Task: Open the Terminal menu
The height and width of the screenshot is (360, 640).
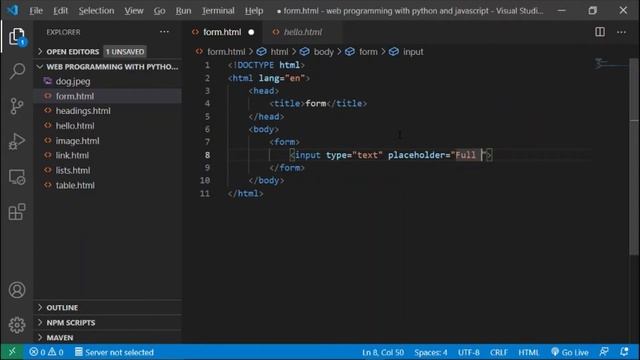Action: (218, 11)
